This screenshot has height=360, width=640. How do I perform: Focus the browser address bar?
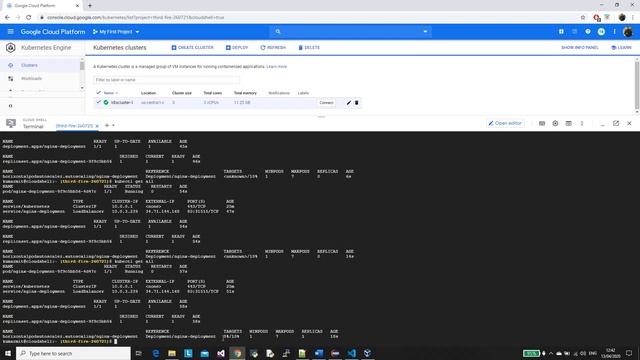click(306, 18)
